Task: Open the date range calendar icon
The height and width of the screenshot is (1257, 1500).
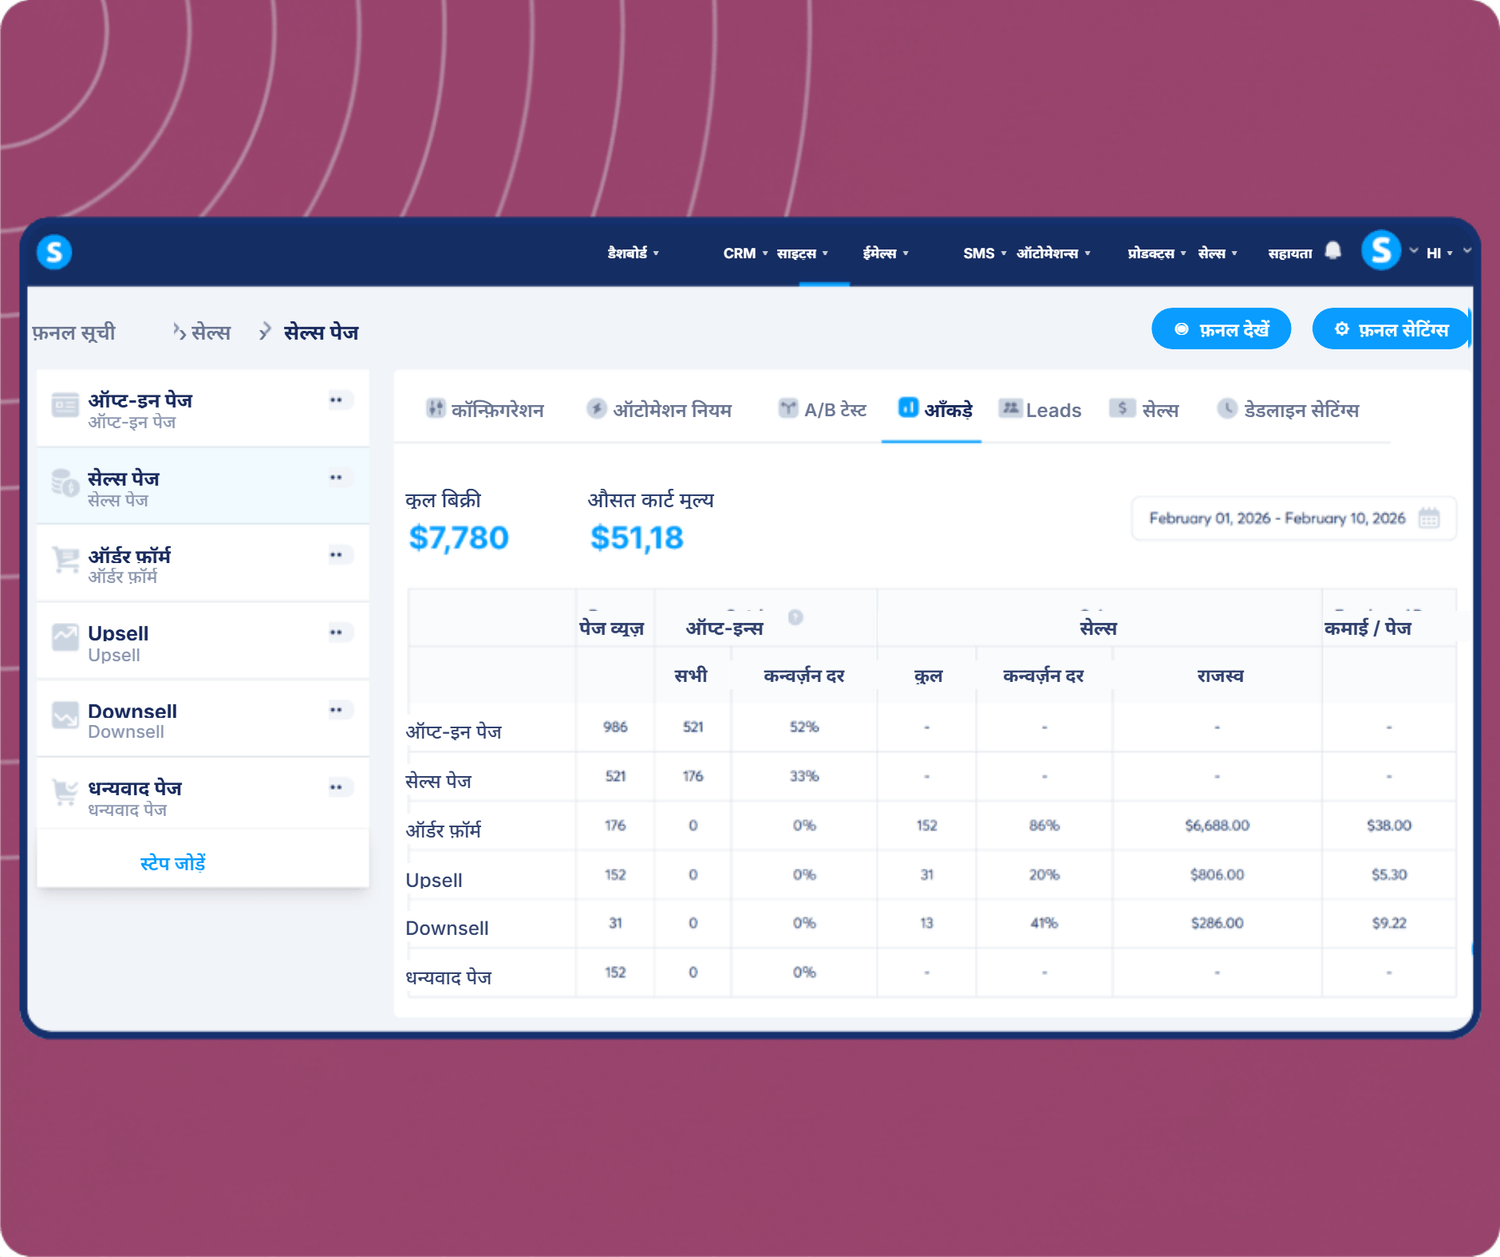Action: coord(1429,518)
